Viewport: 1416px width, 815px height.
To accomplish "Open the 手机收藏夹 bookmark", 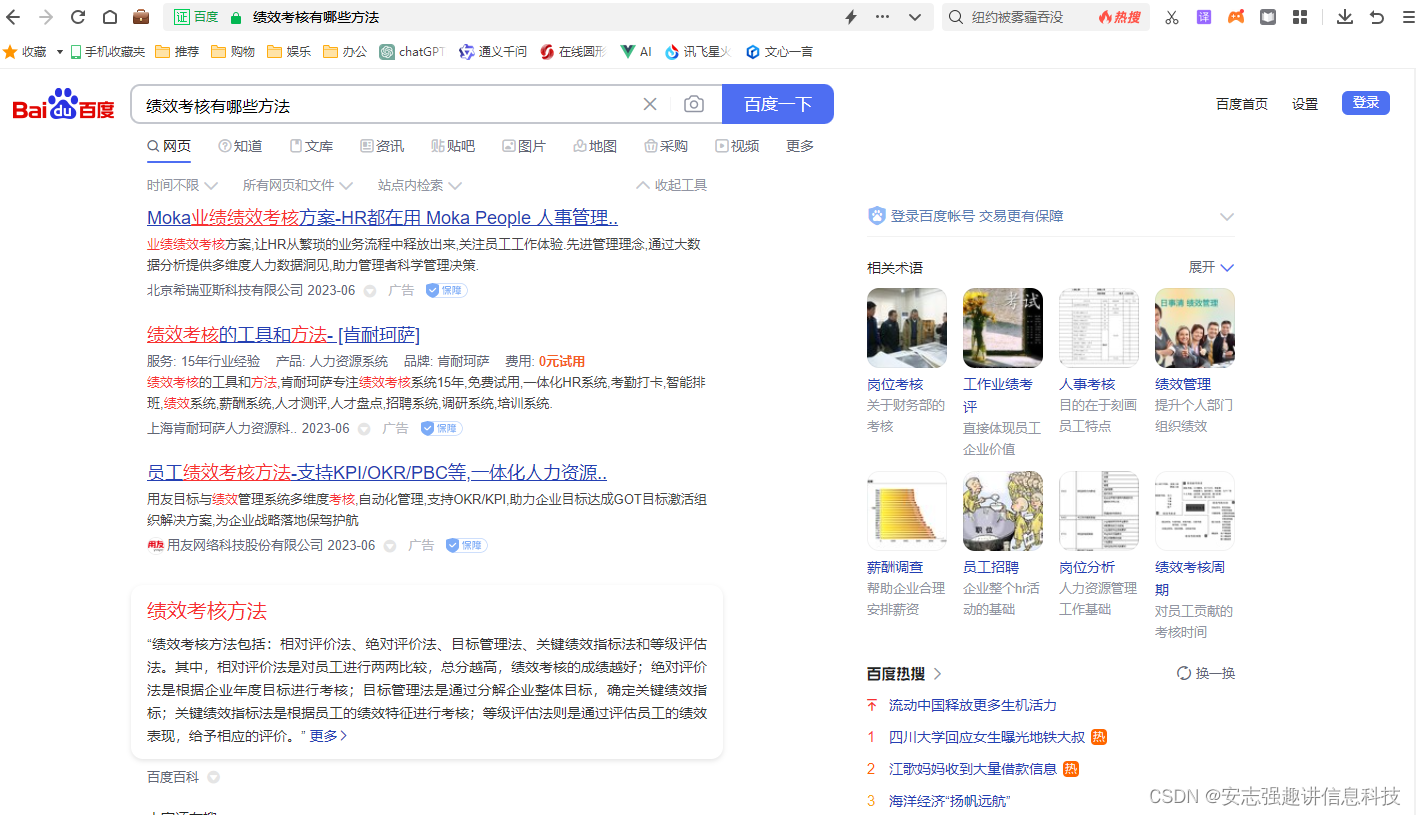I will [x=108, y=51].
